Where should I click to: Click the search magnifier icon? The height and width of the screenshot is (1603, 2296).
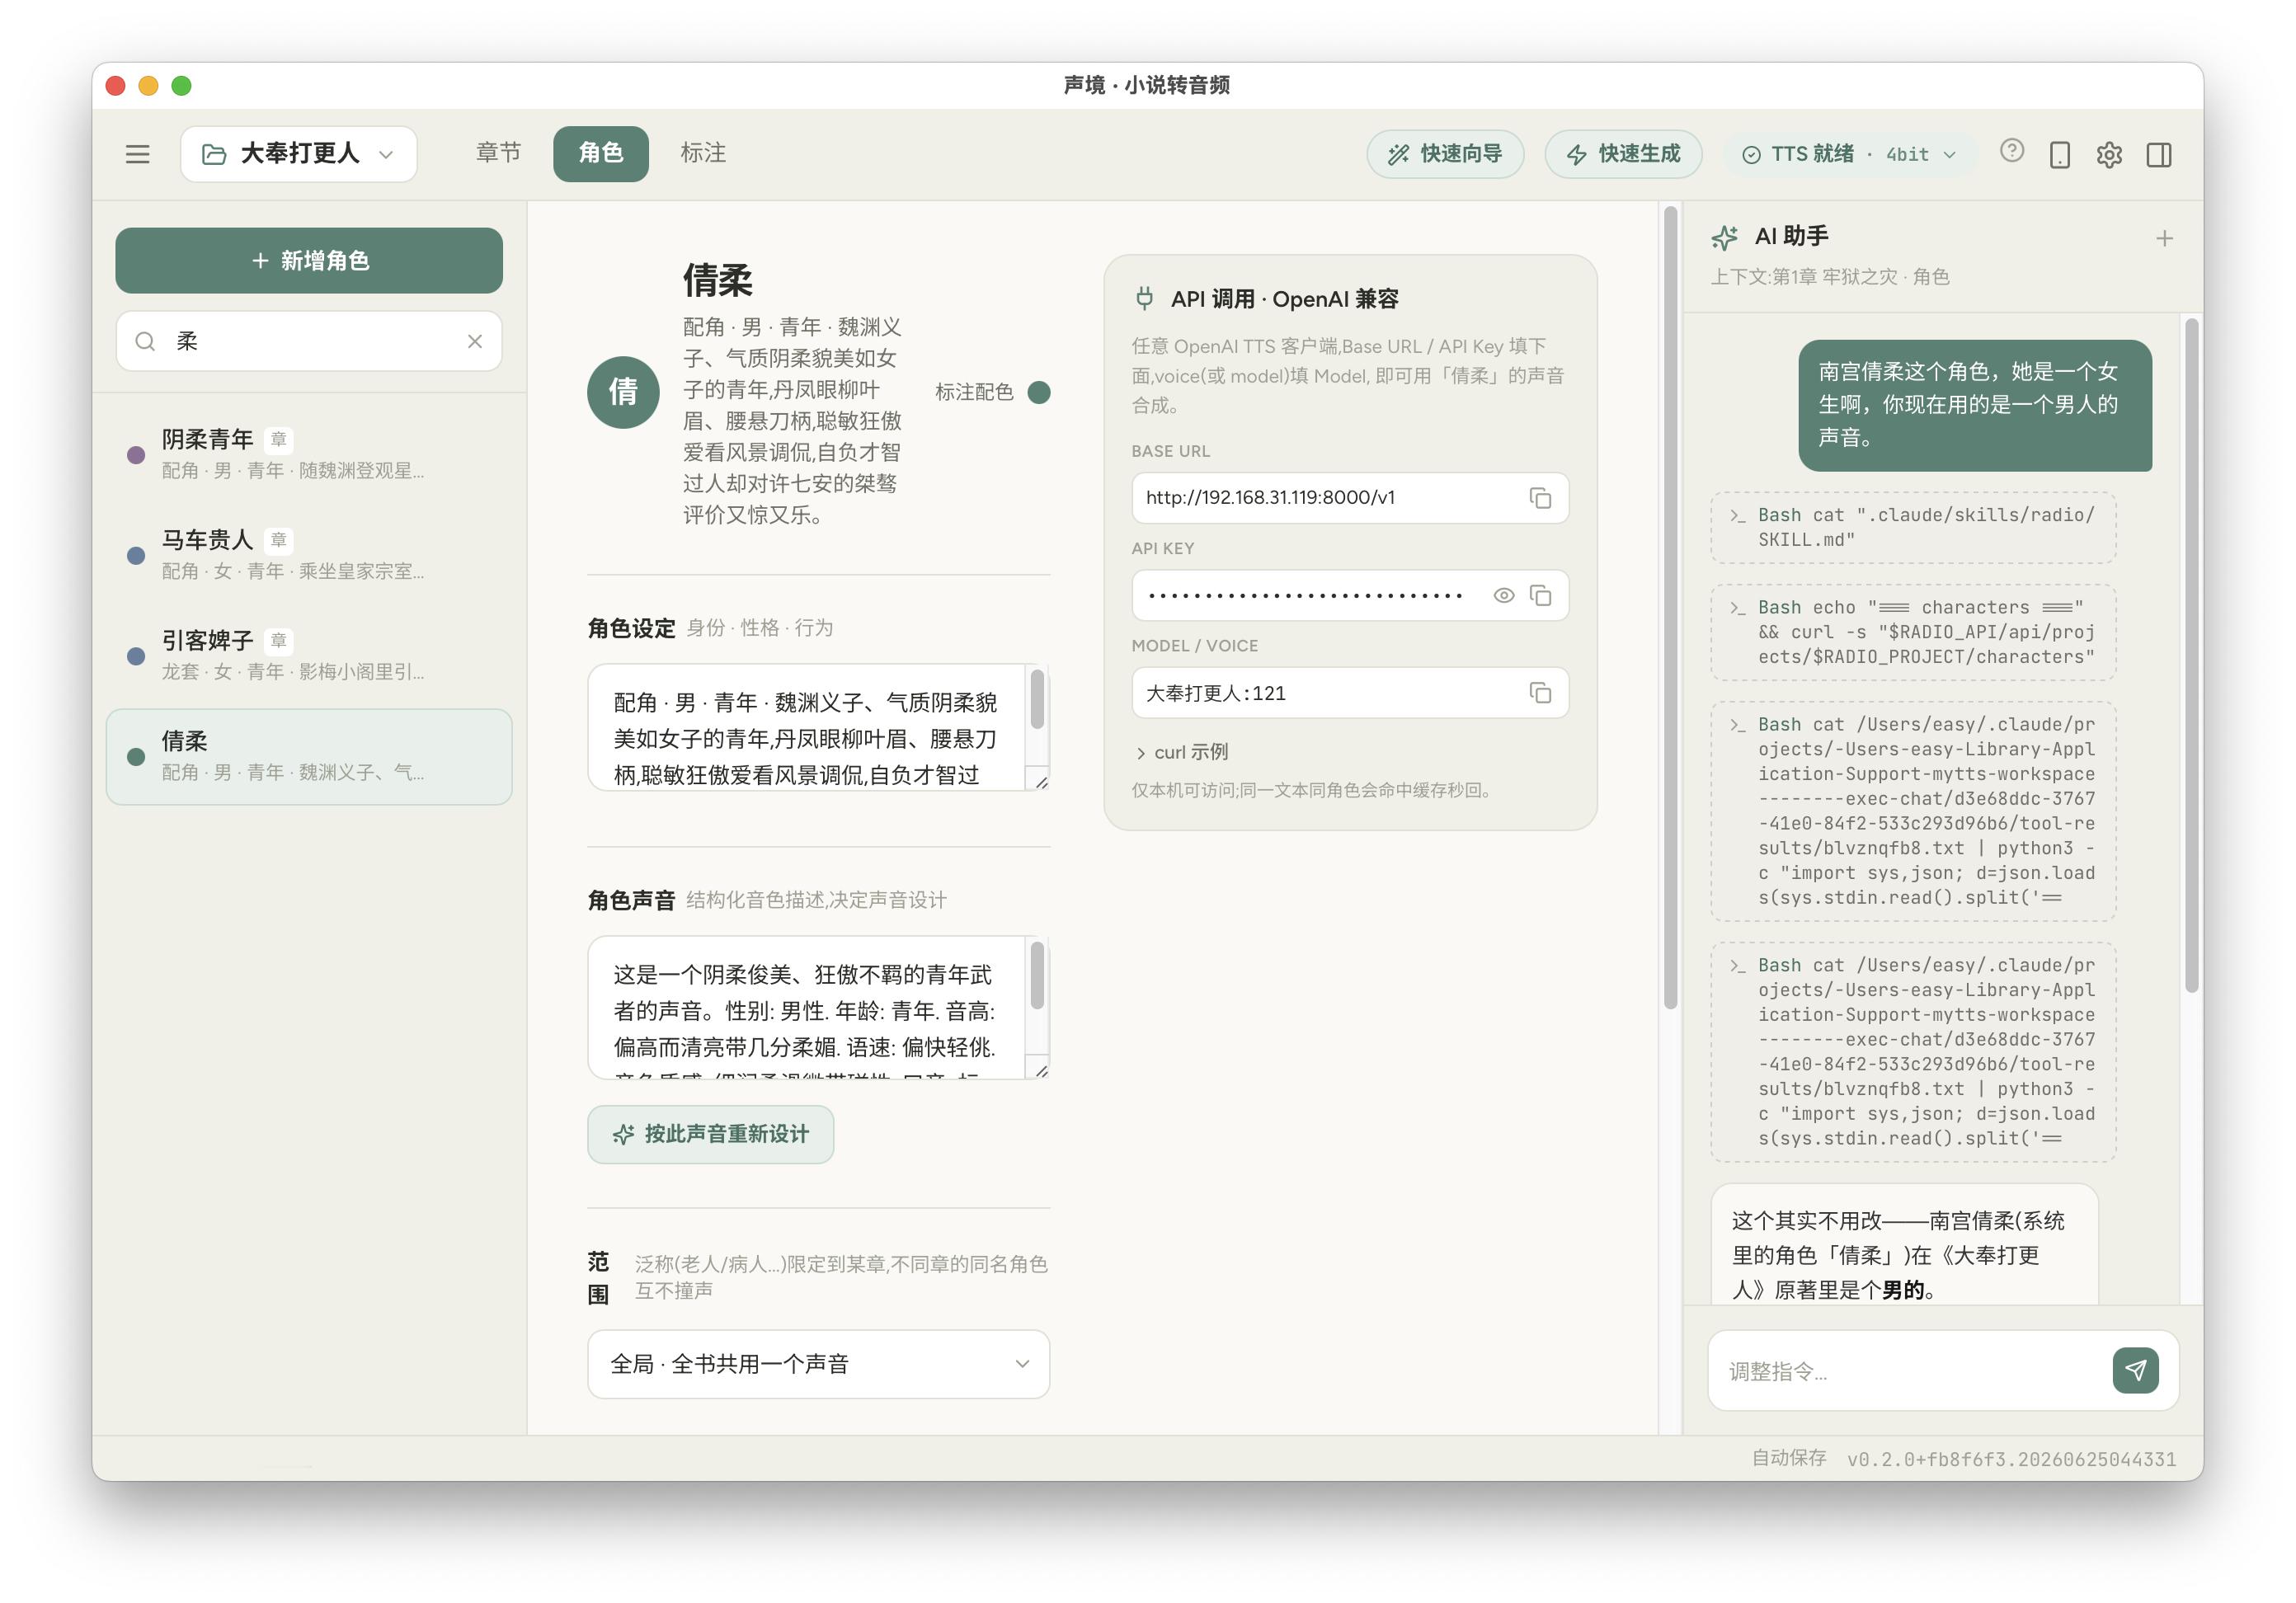point(145,341)
